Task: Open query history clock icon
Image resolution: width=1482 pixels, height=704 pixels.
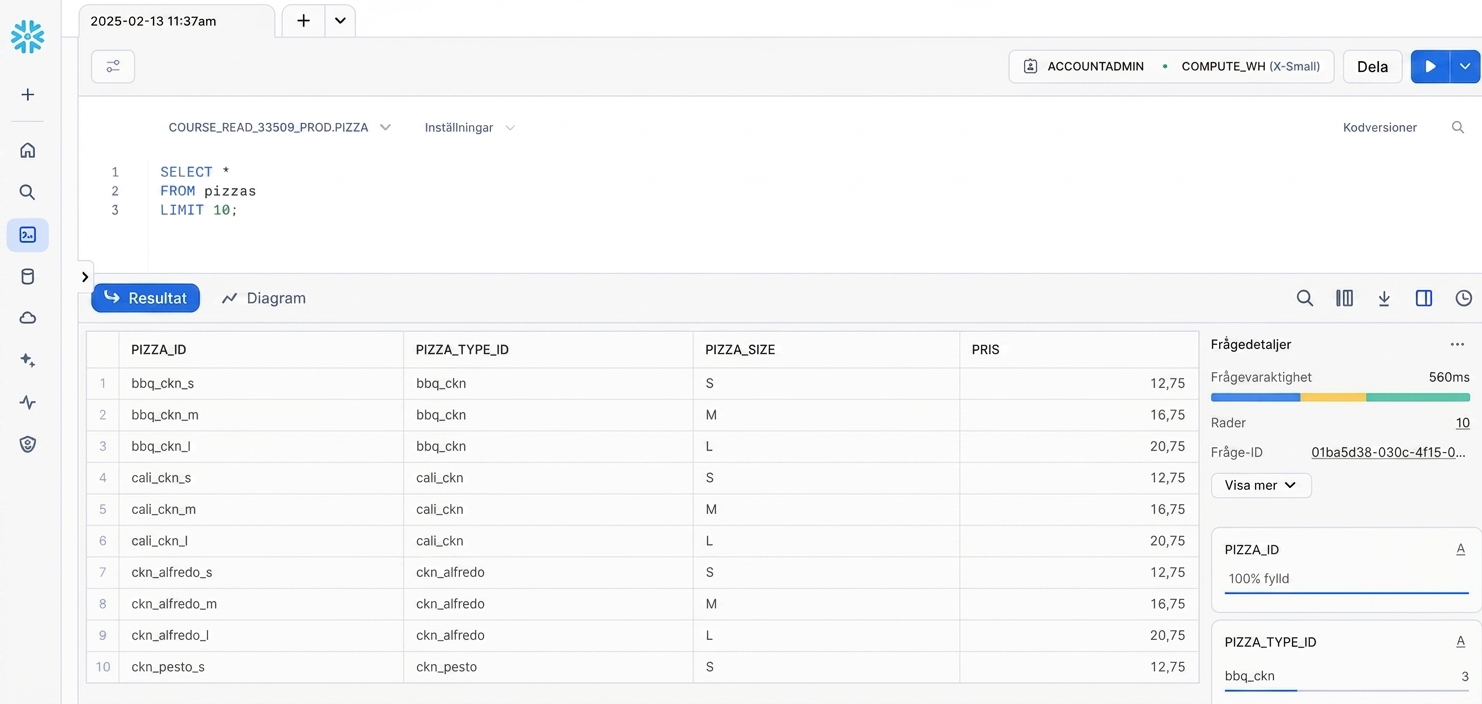Action: point(1464,298)
